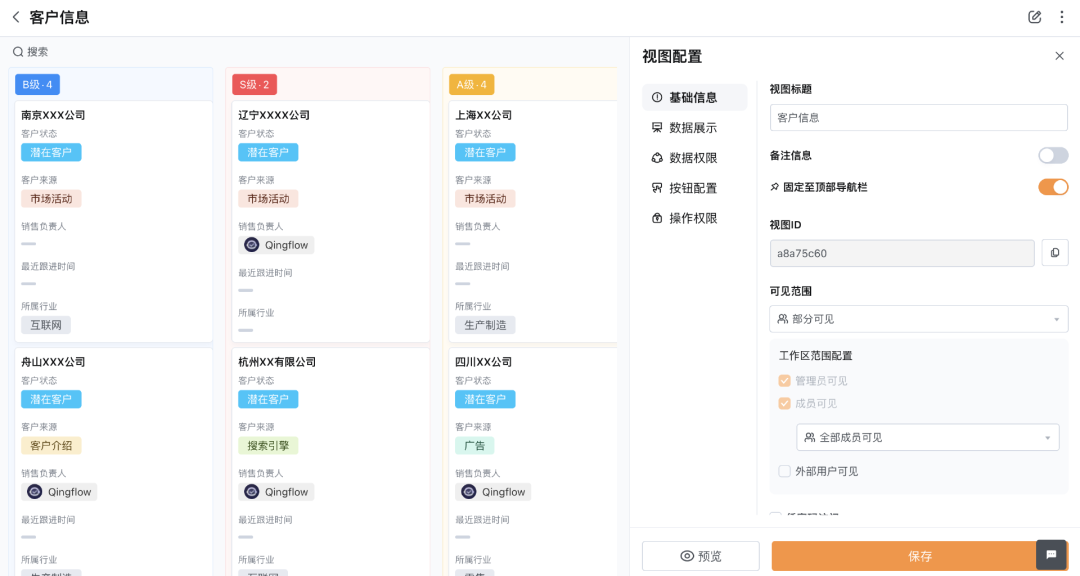Viewport: 1080px width, 576px height.
Task: Check the 外部用户可见 checkbox
Action: 785,471
